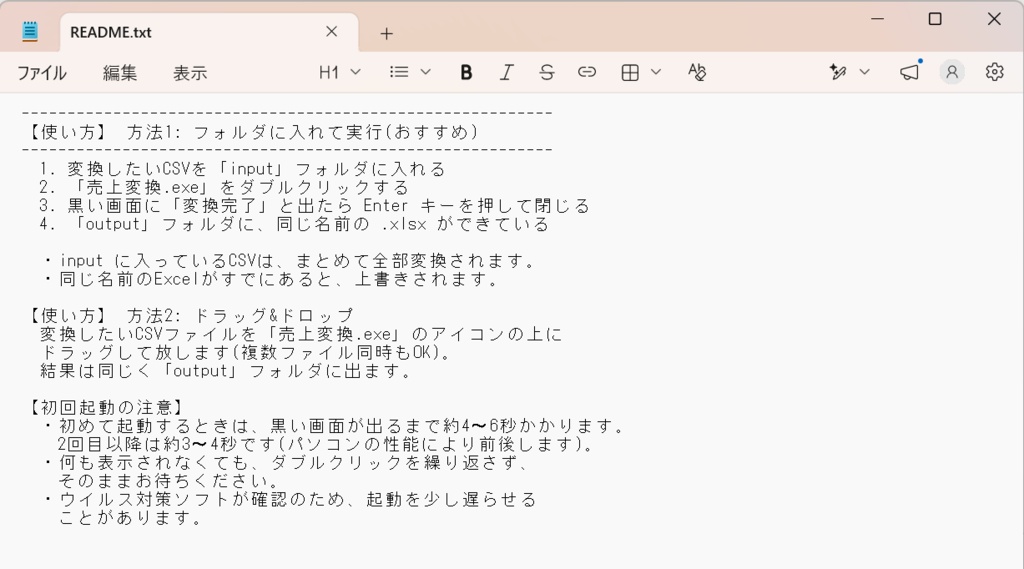The width and height of the screenshot is (1024, 569).
Task: Click the last line 'ことがあります。'
Action: pyautogui.click(x=131, y=517)
